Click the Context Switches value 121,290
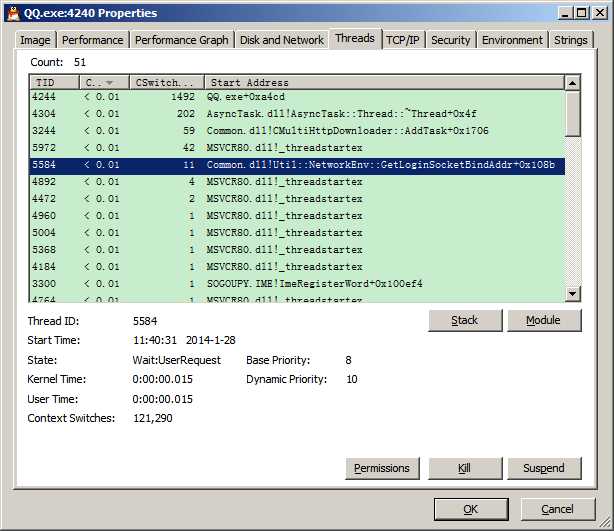The height and width of the screenshot is (531, 614). 153,418
